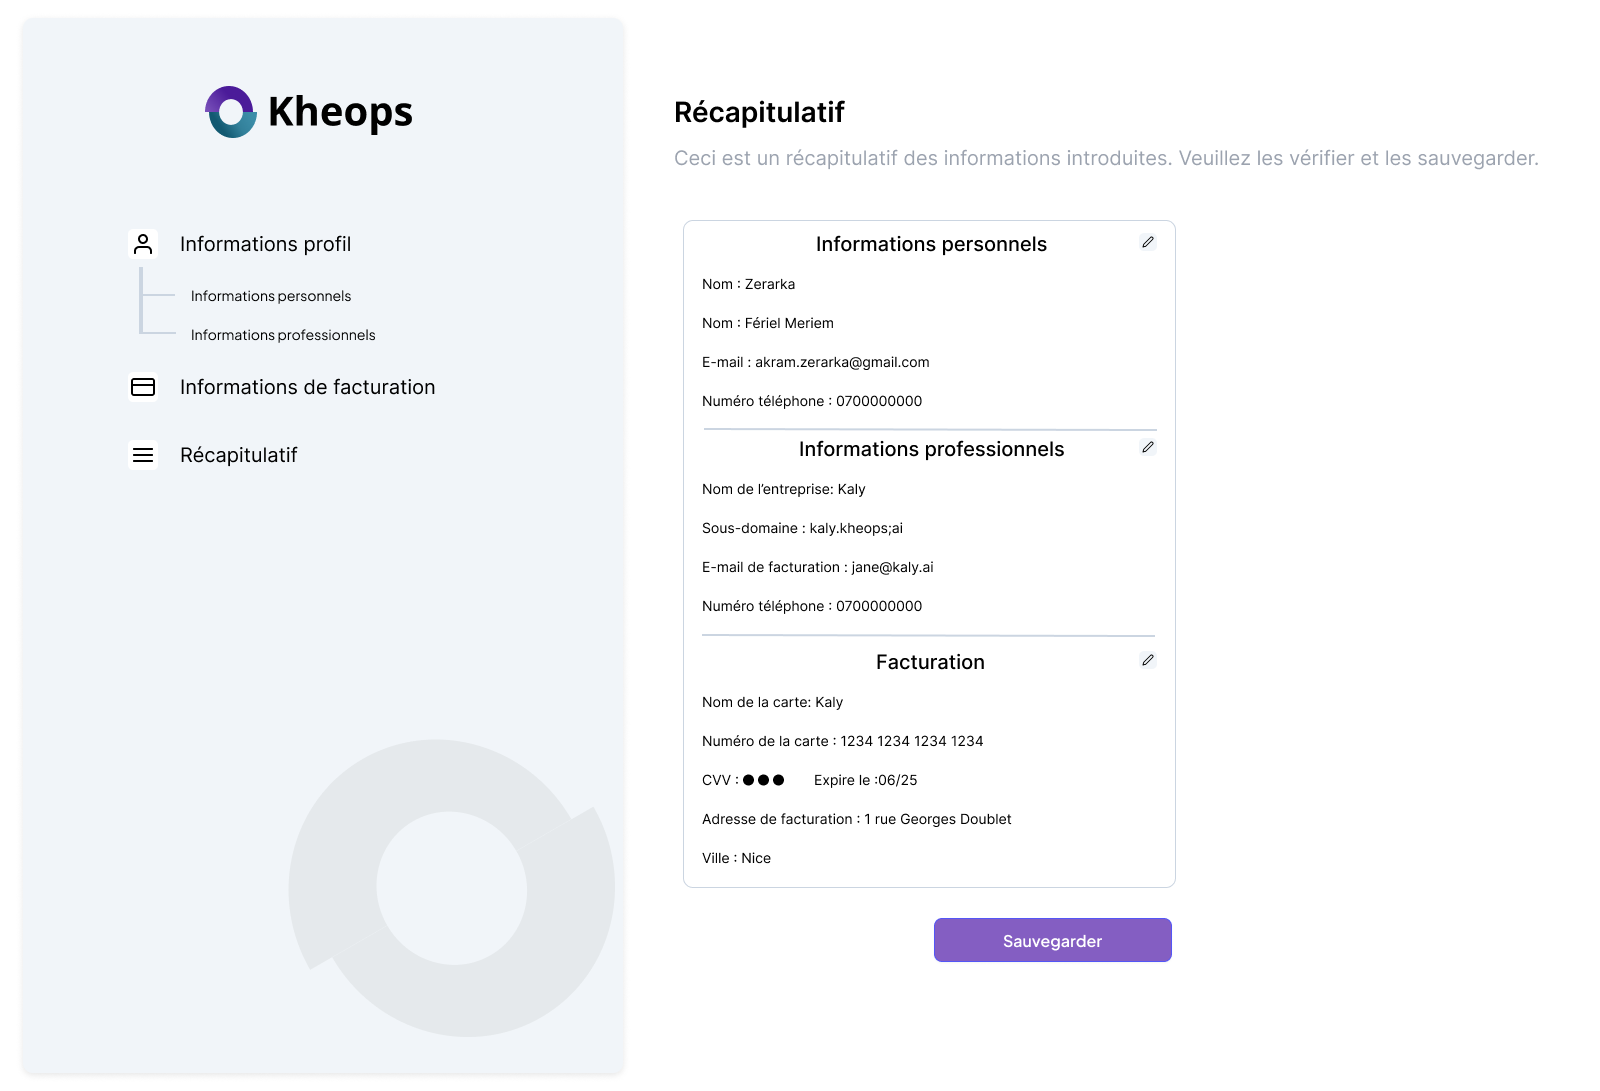The height and width of the screenshot is (1091, 1600).
Task: Click the Kheops logo icon
Action: 231,112
